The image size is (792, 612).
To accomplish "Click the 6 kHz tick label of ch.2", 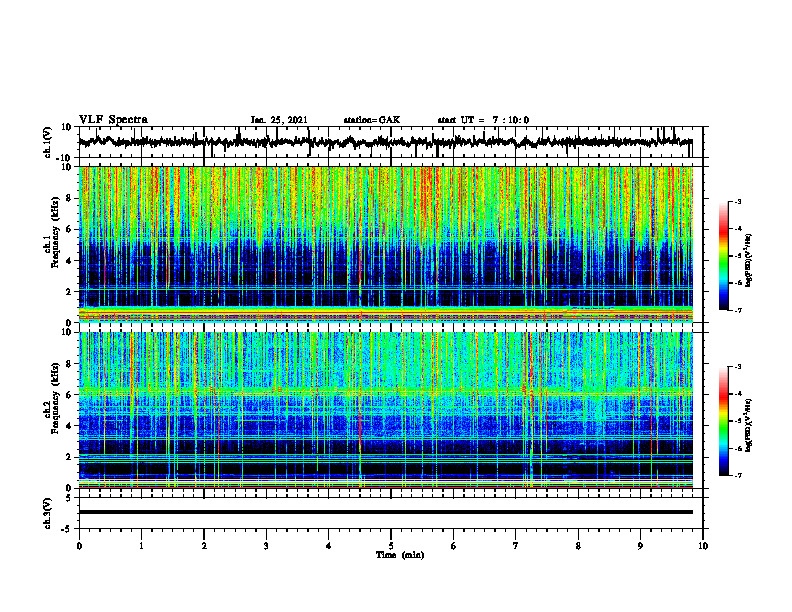I will 69,395.
